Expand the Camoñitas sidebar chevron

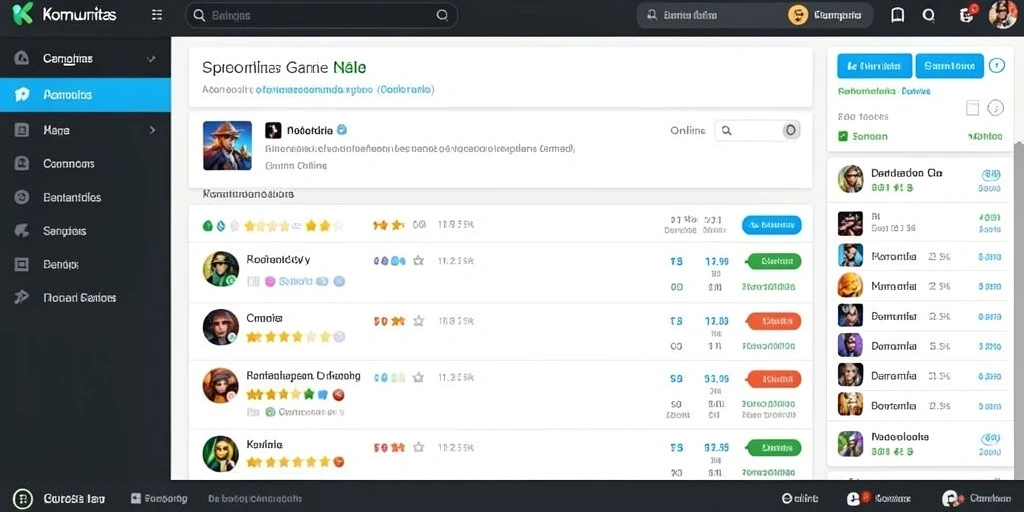(151, 59)
